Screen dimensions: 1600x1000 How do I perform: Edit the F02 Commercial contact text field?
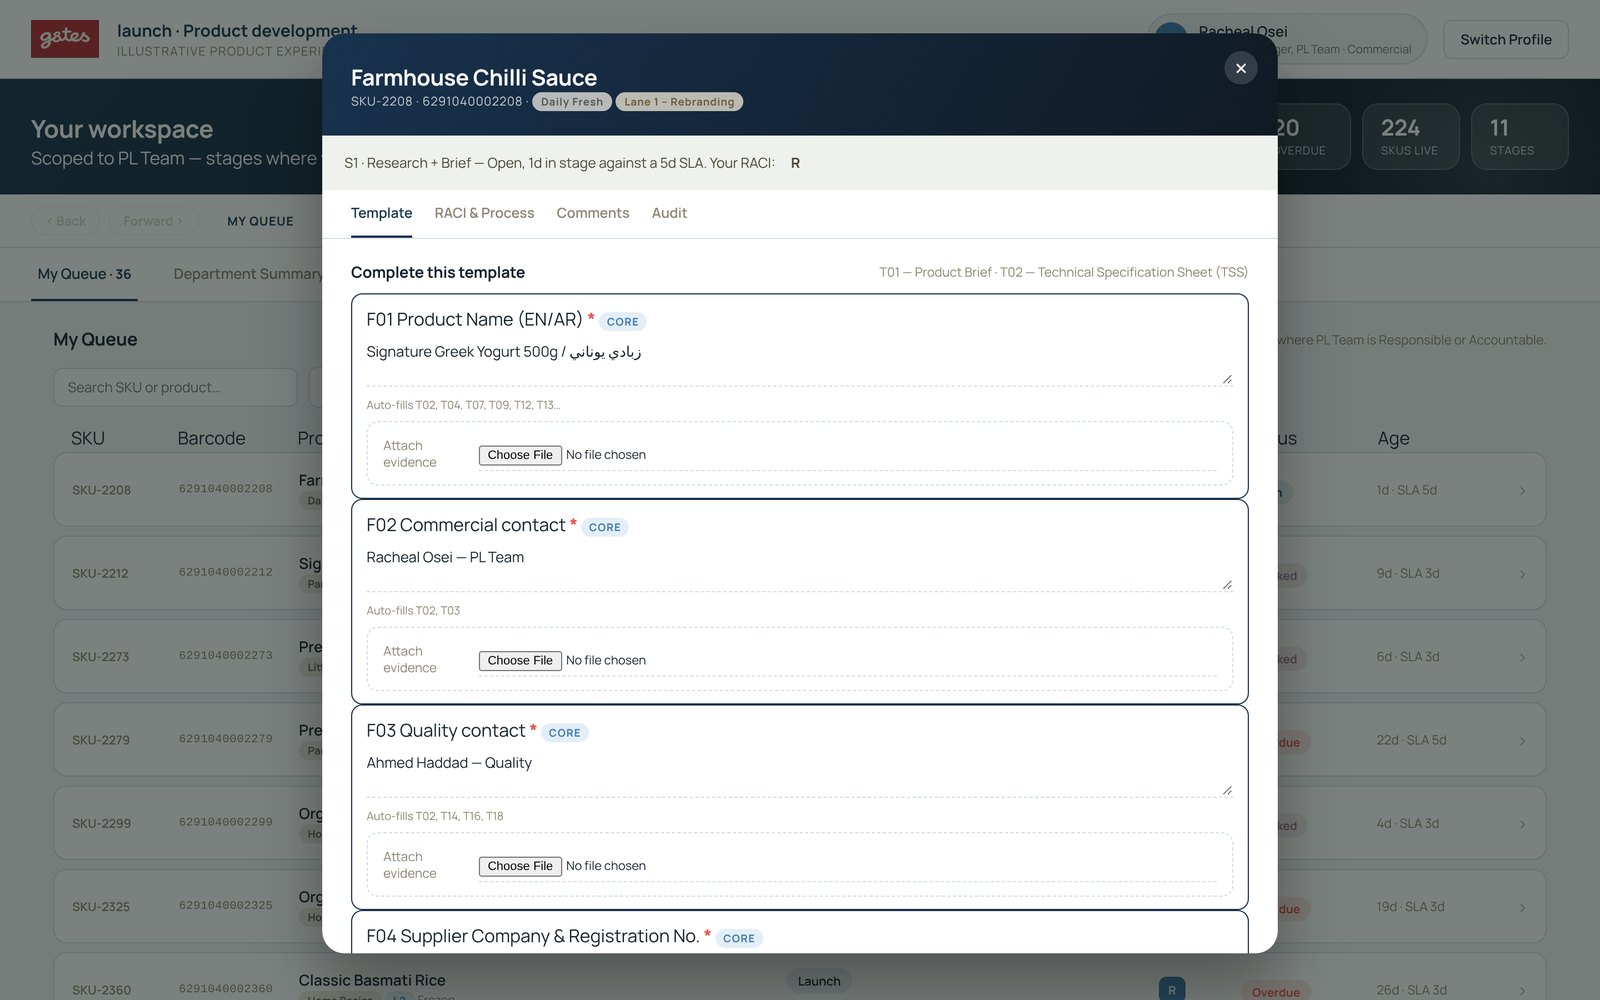coord(799,567)
